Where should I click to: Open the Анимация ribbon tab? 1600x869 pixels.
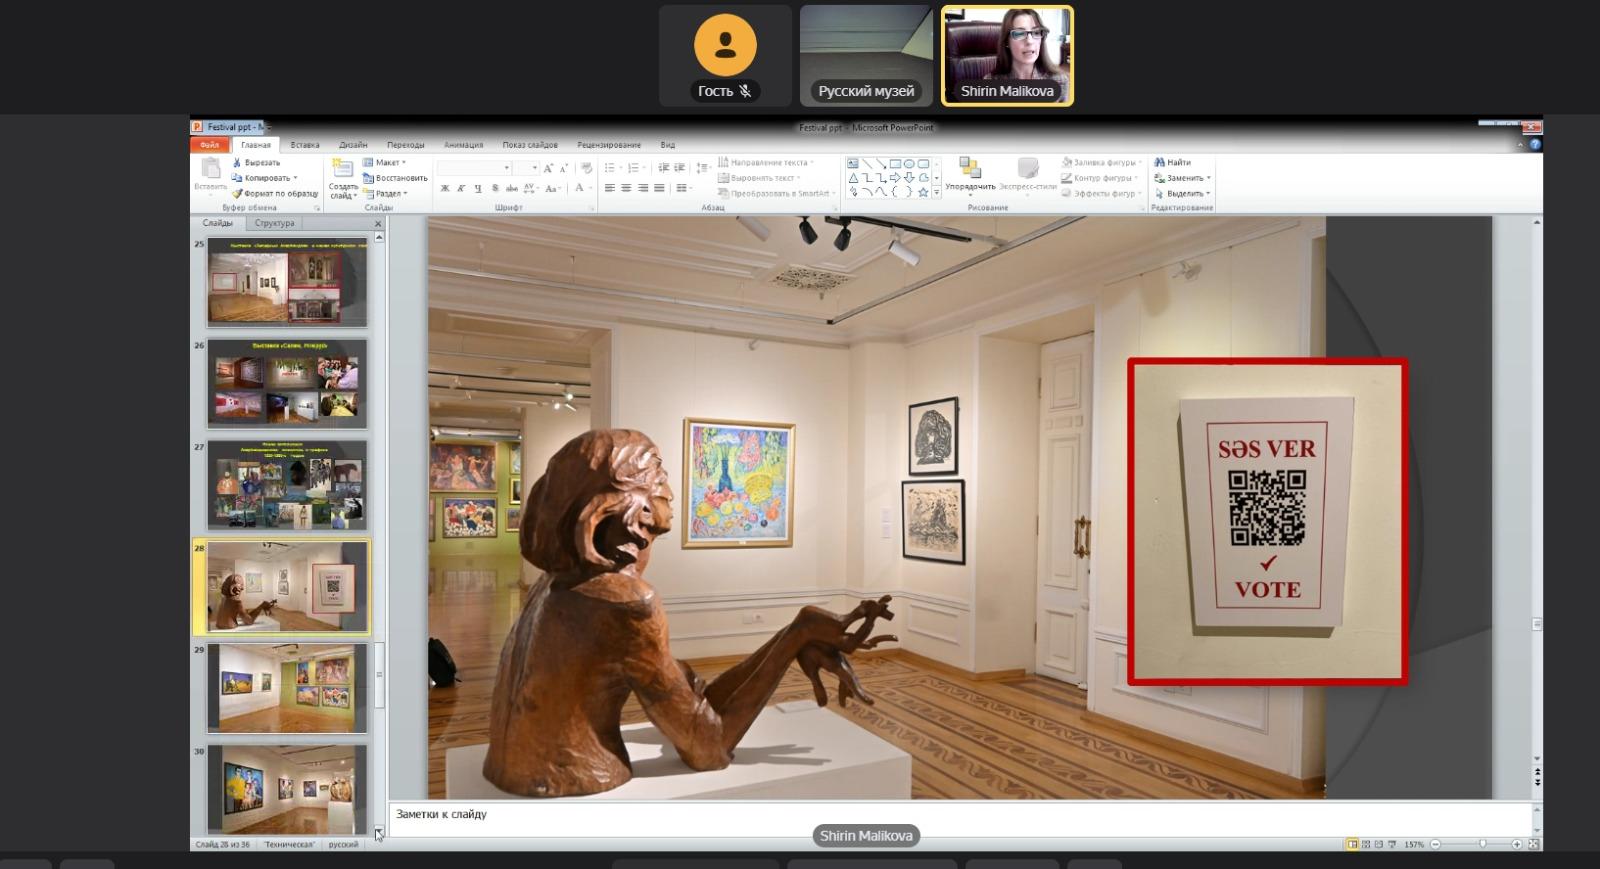463,145
